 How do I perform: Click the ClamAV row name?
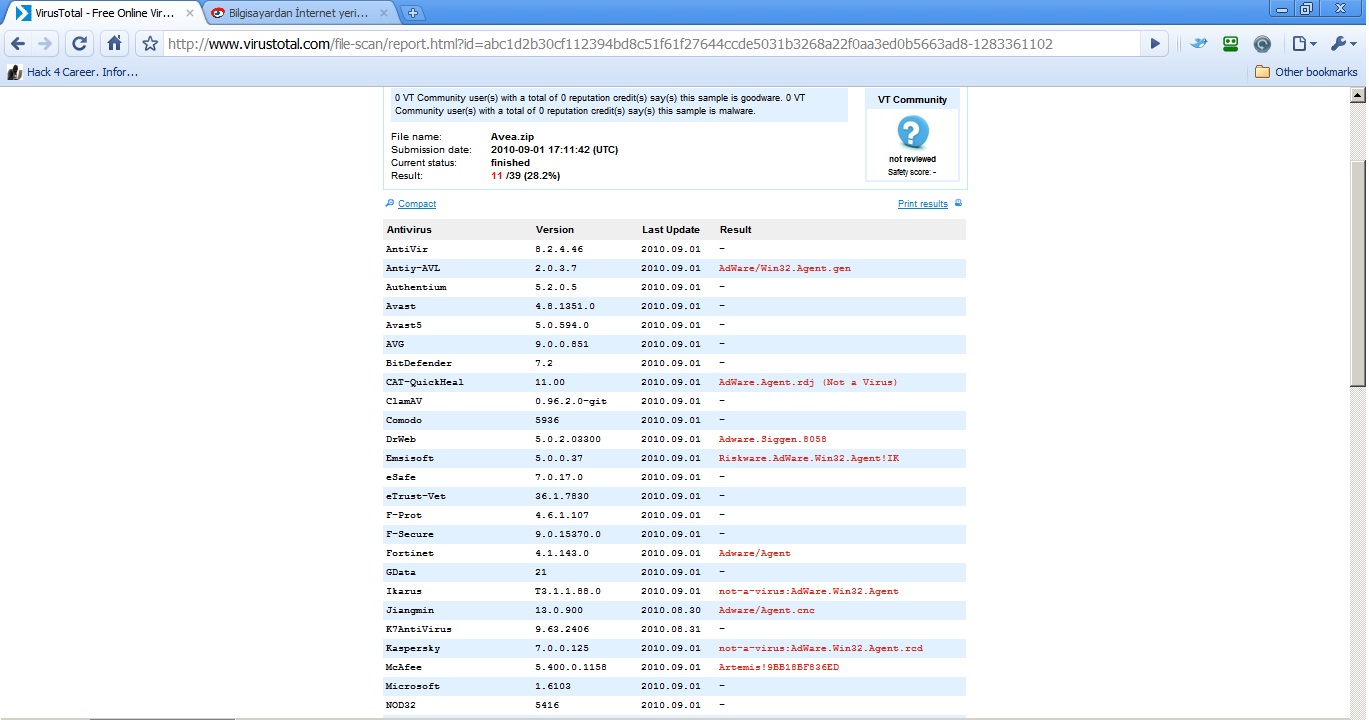point(404,401)
